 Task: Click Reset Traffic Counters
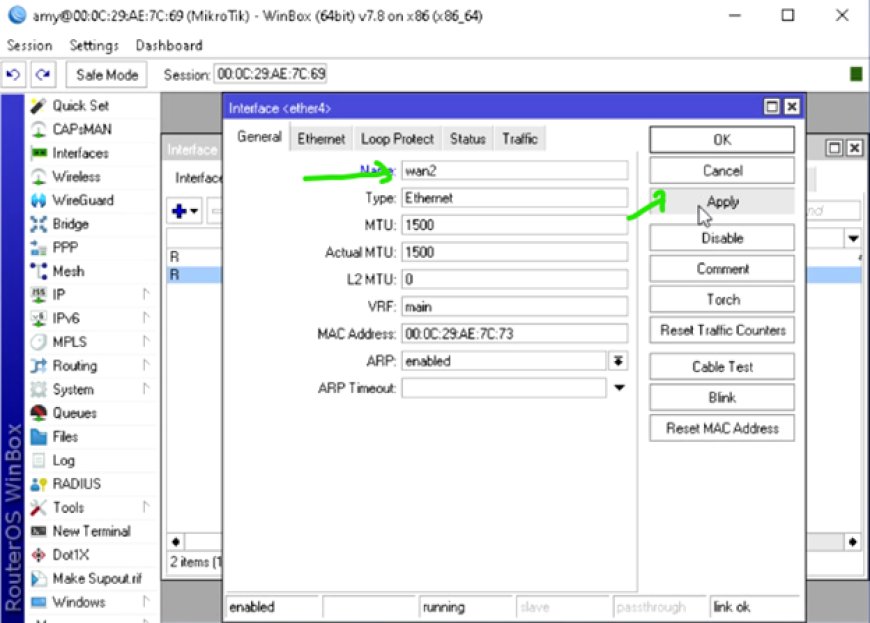coord(722,331)
